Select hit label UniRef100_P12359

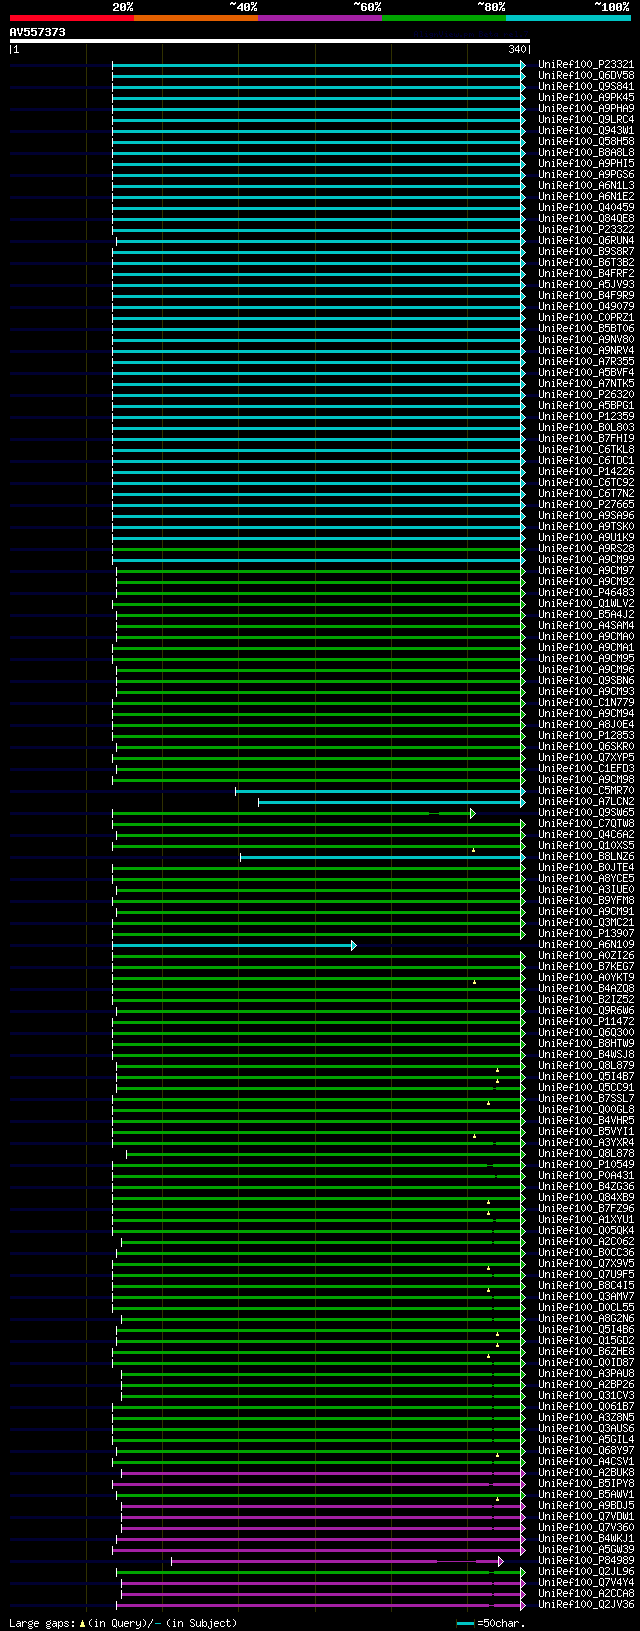[x=586, y=417]
